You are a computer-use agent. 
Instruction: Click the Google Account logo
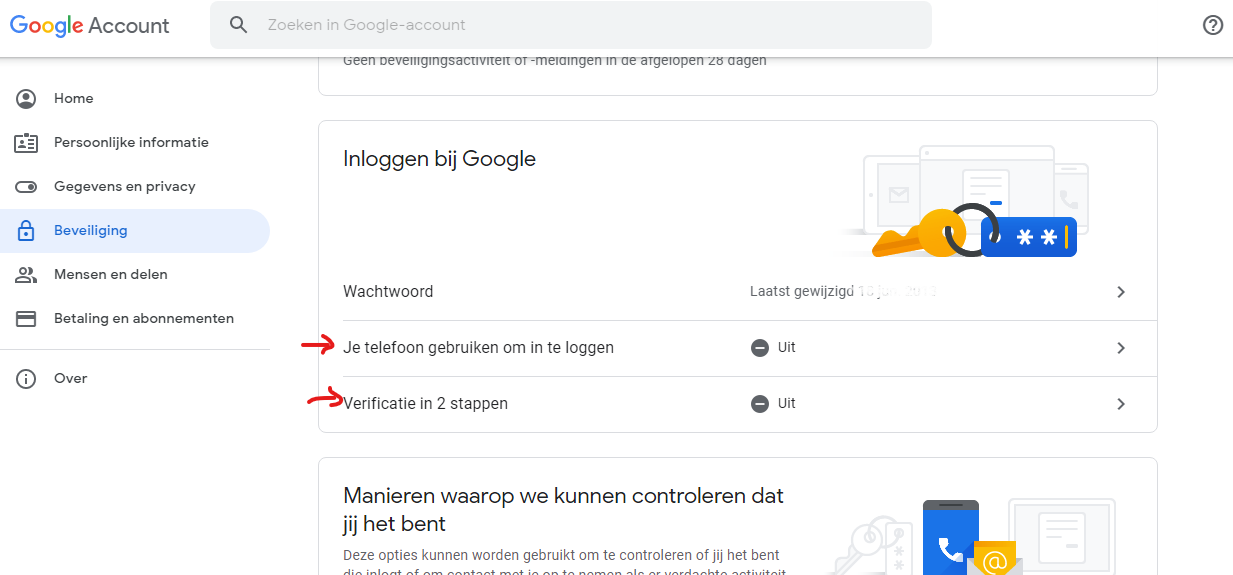click(x=90, y=25)
